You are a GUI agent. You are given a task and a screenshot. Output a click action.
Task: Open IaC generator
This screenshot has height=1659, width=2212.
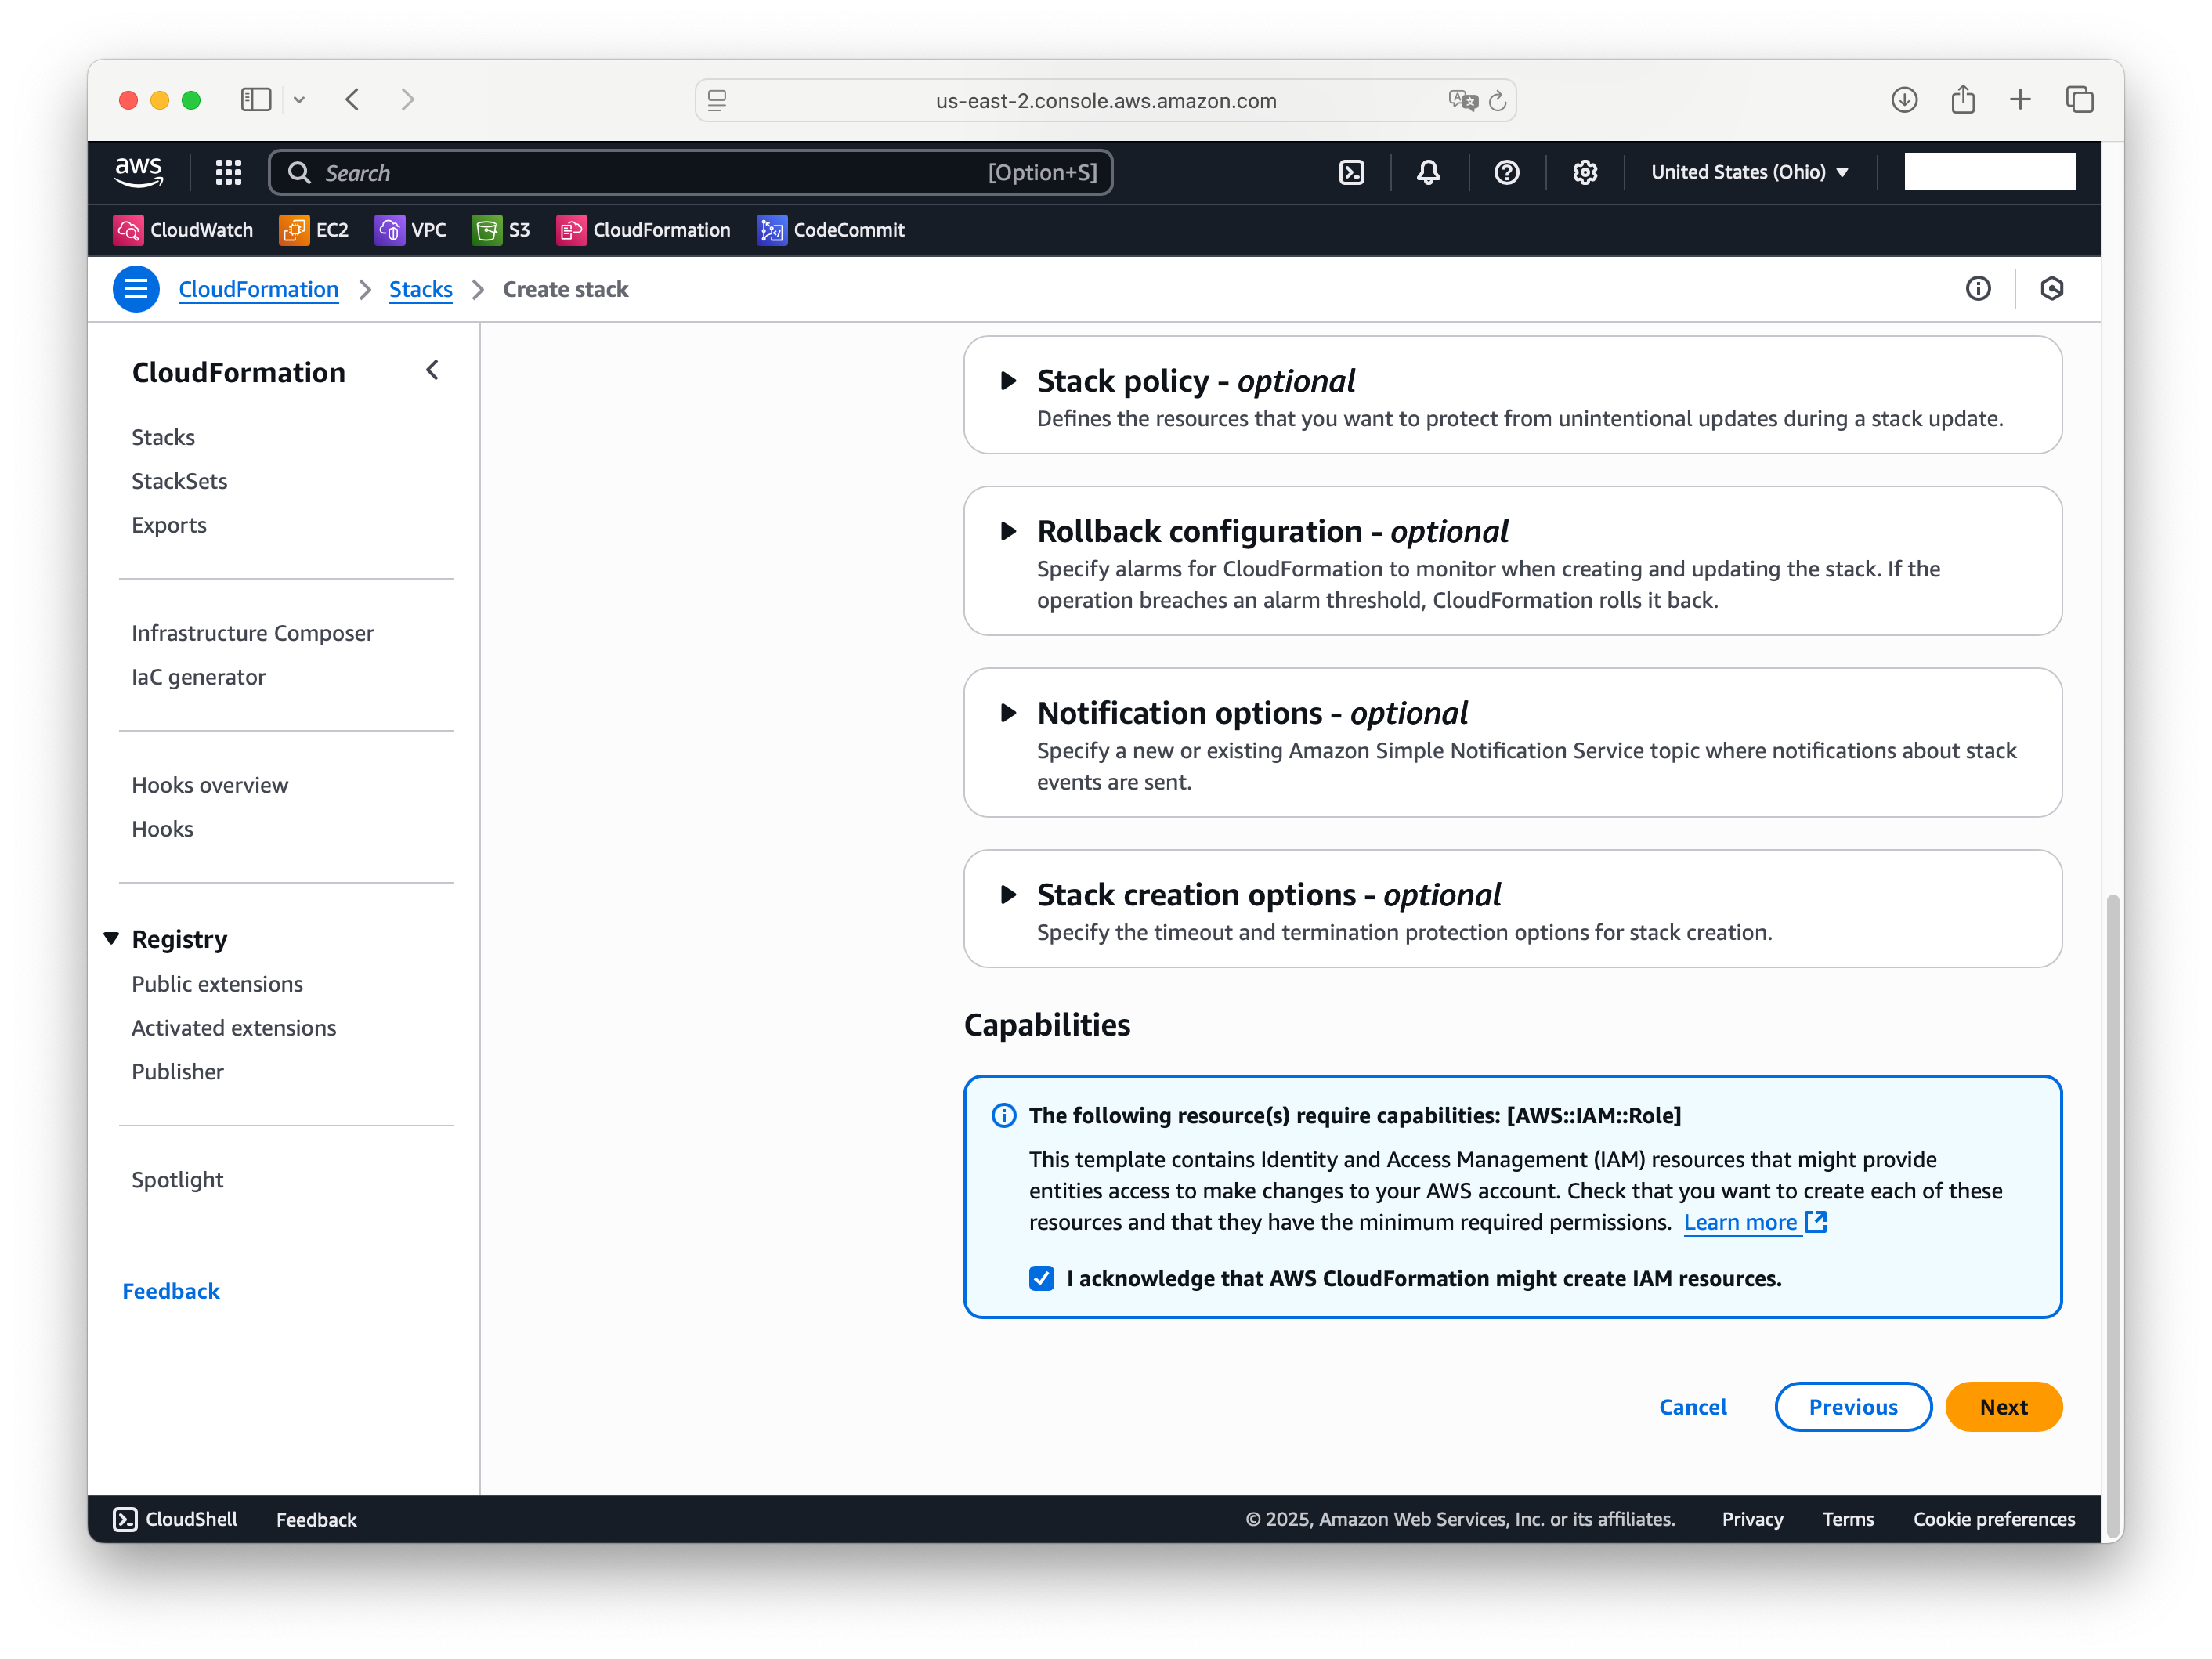(198, 677)
